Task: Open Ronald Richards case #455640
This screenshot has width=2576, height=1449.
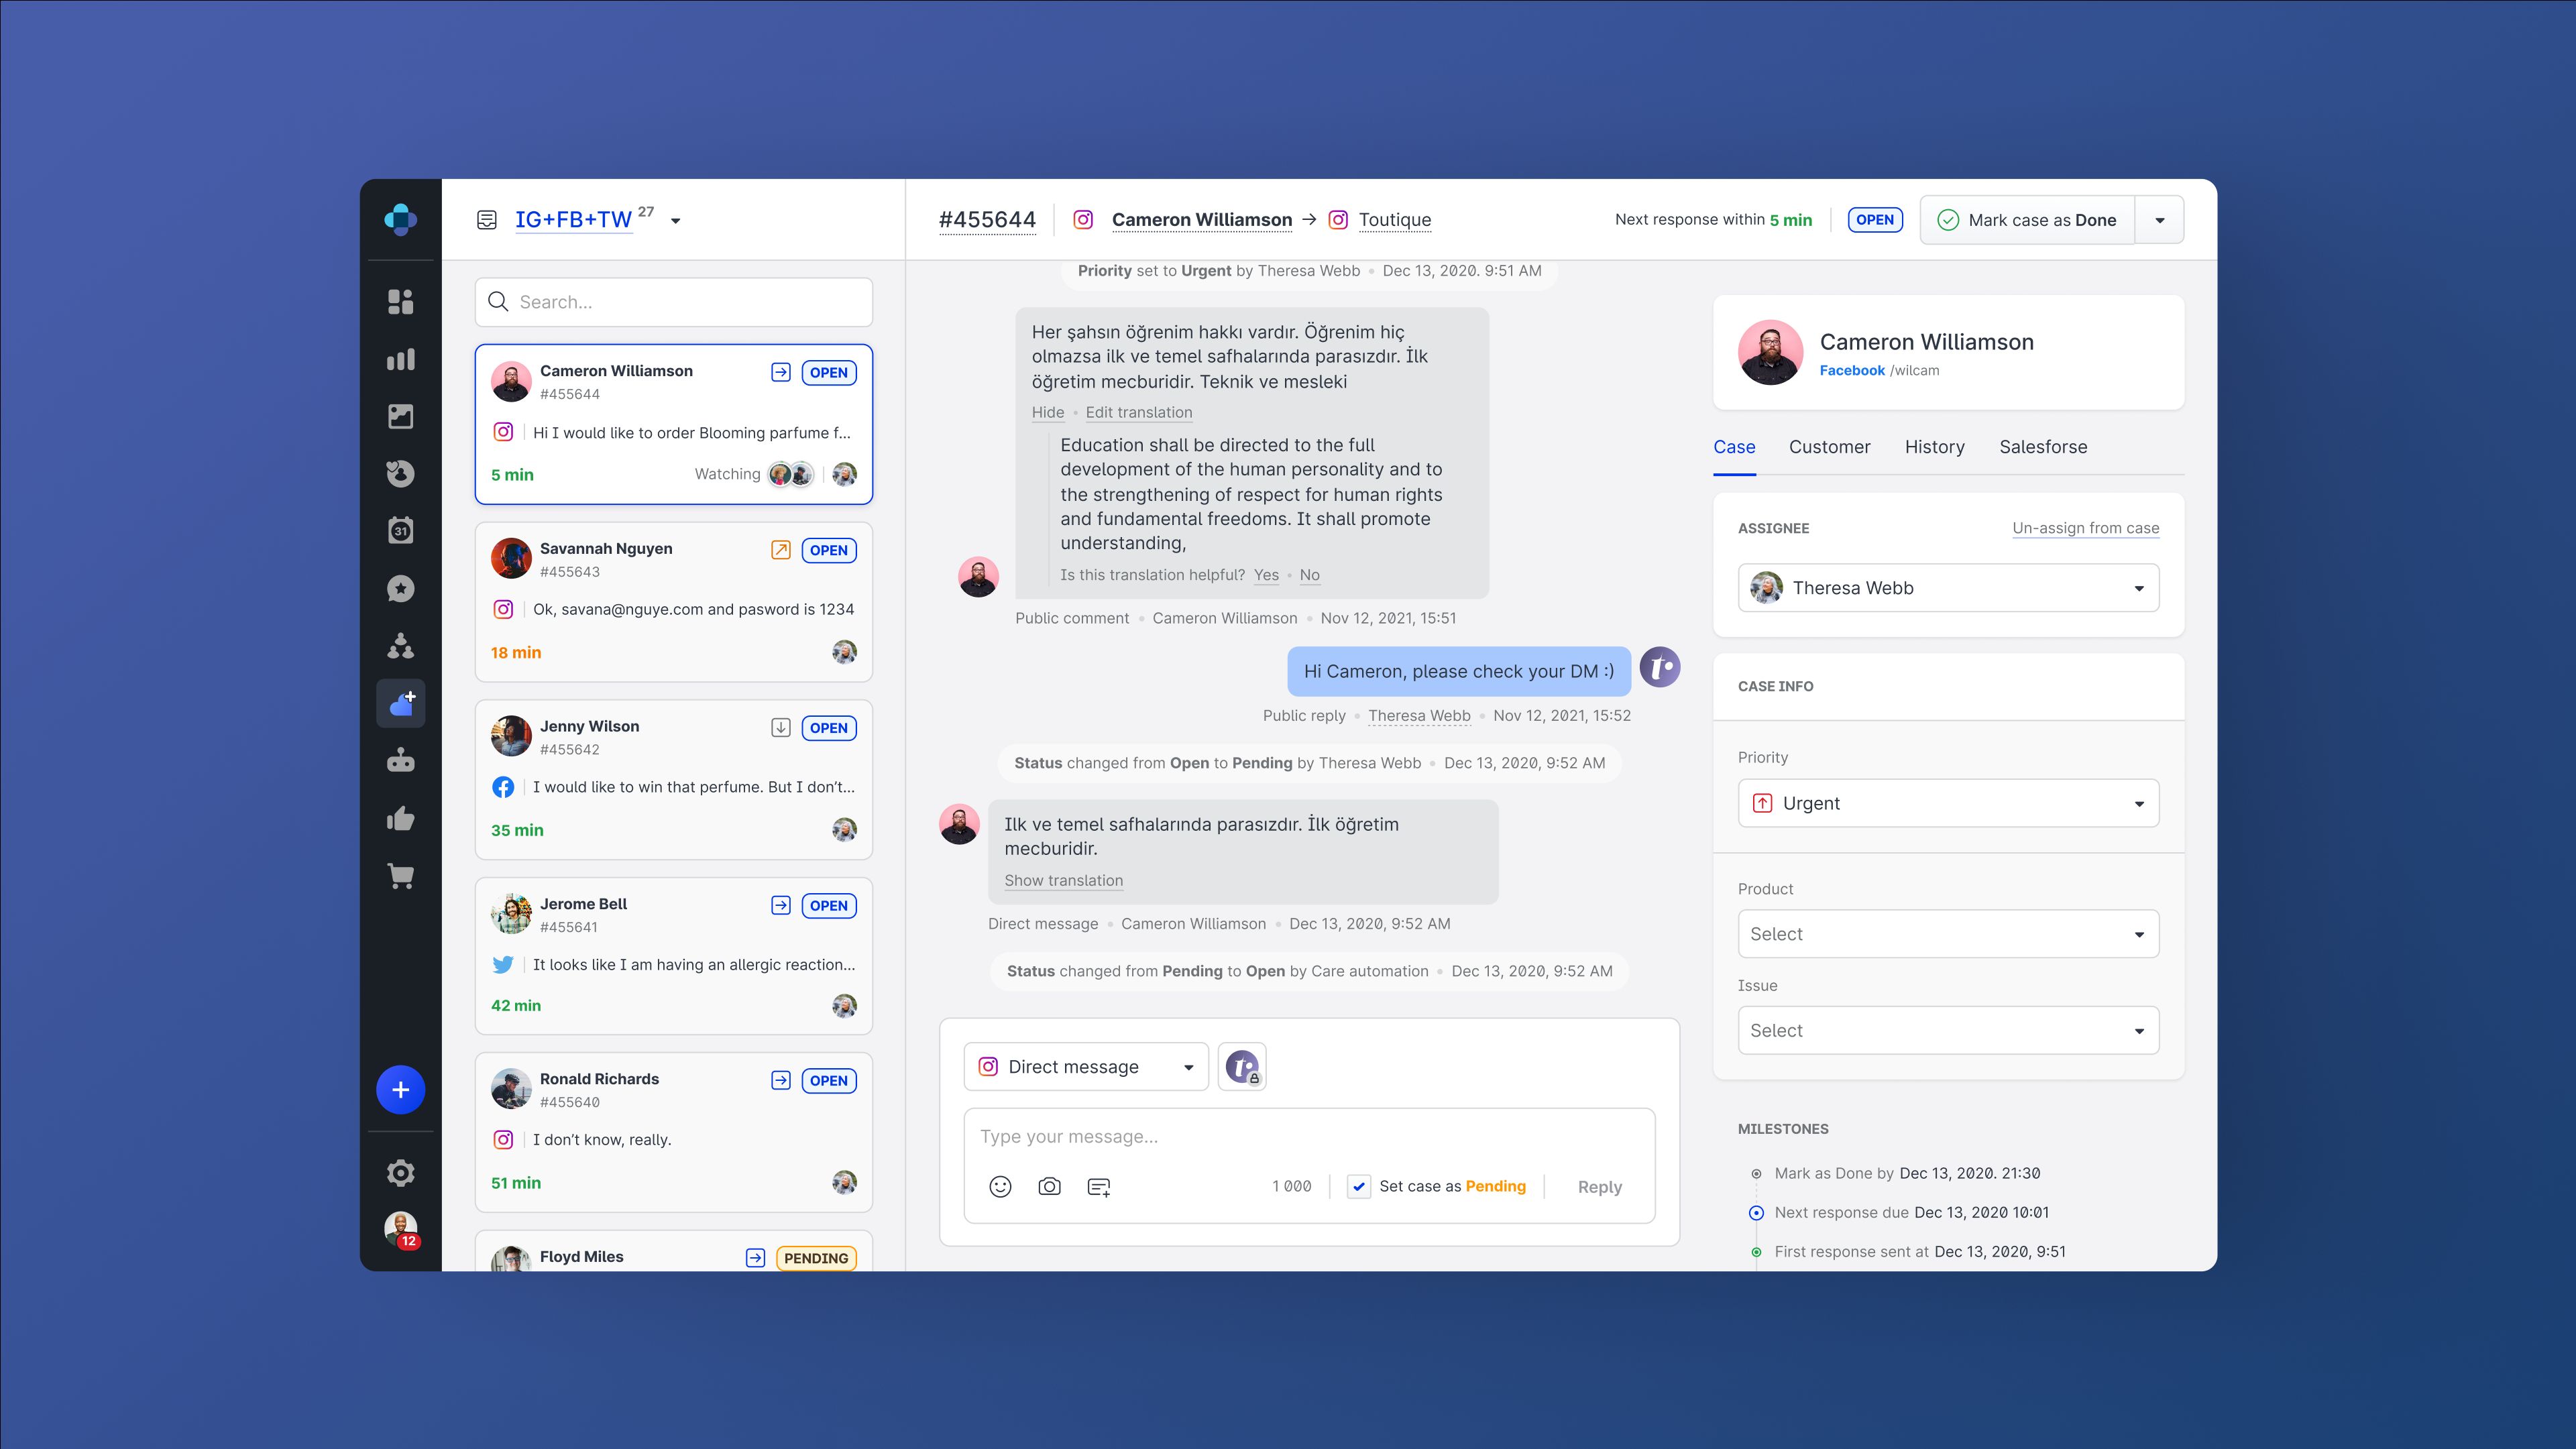Action: pos(674,1132)
